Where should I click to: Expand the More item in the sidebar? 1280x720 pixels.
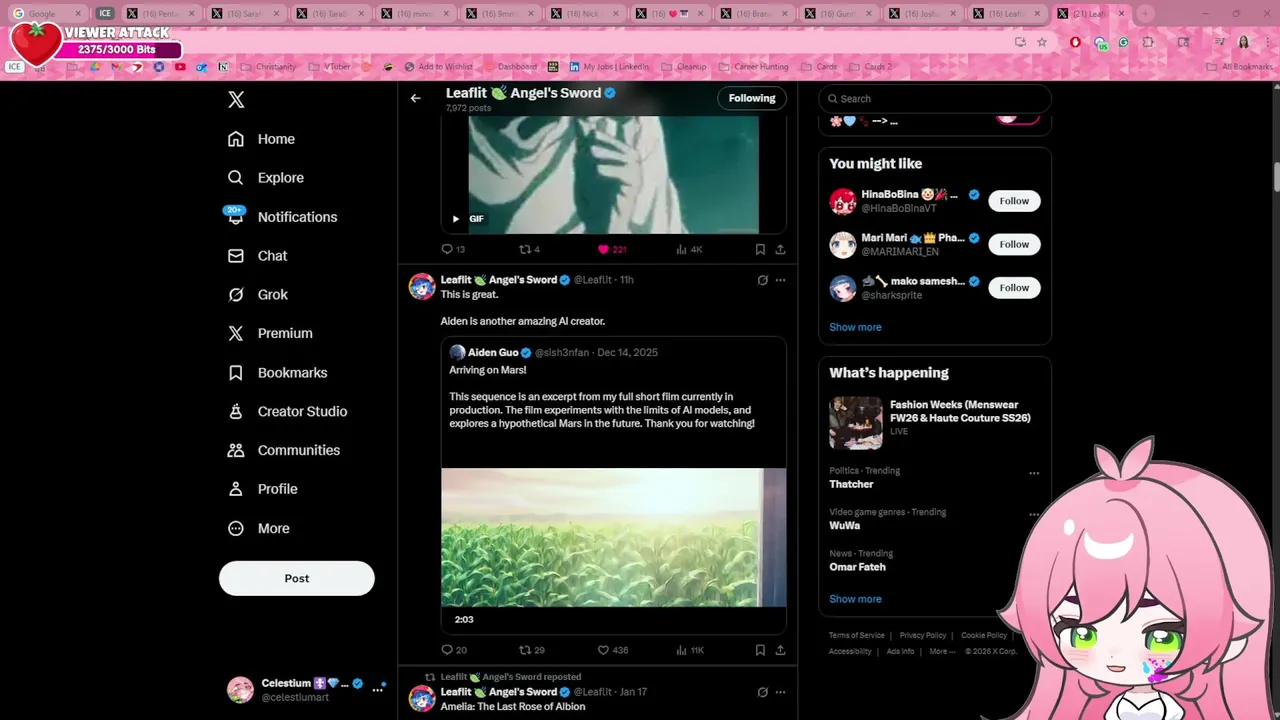click(x=259, y=528)
